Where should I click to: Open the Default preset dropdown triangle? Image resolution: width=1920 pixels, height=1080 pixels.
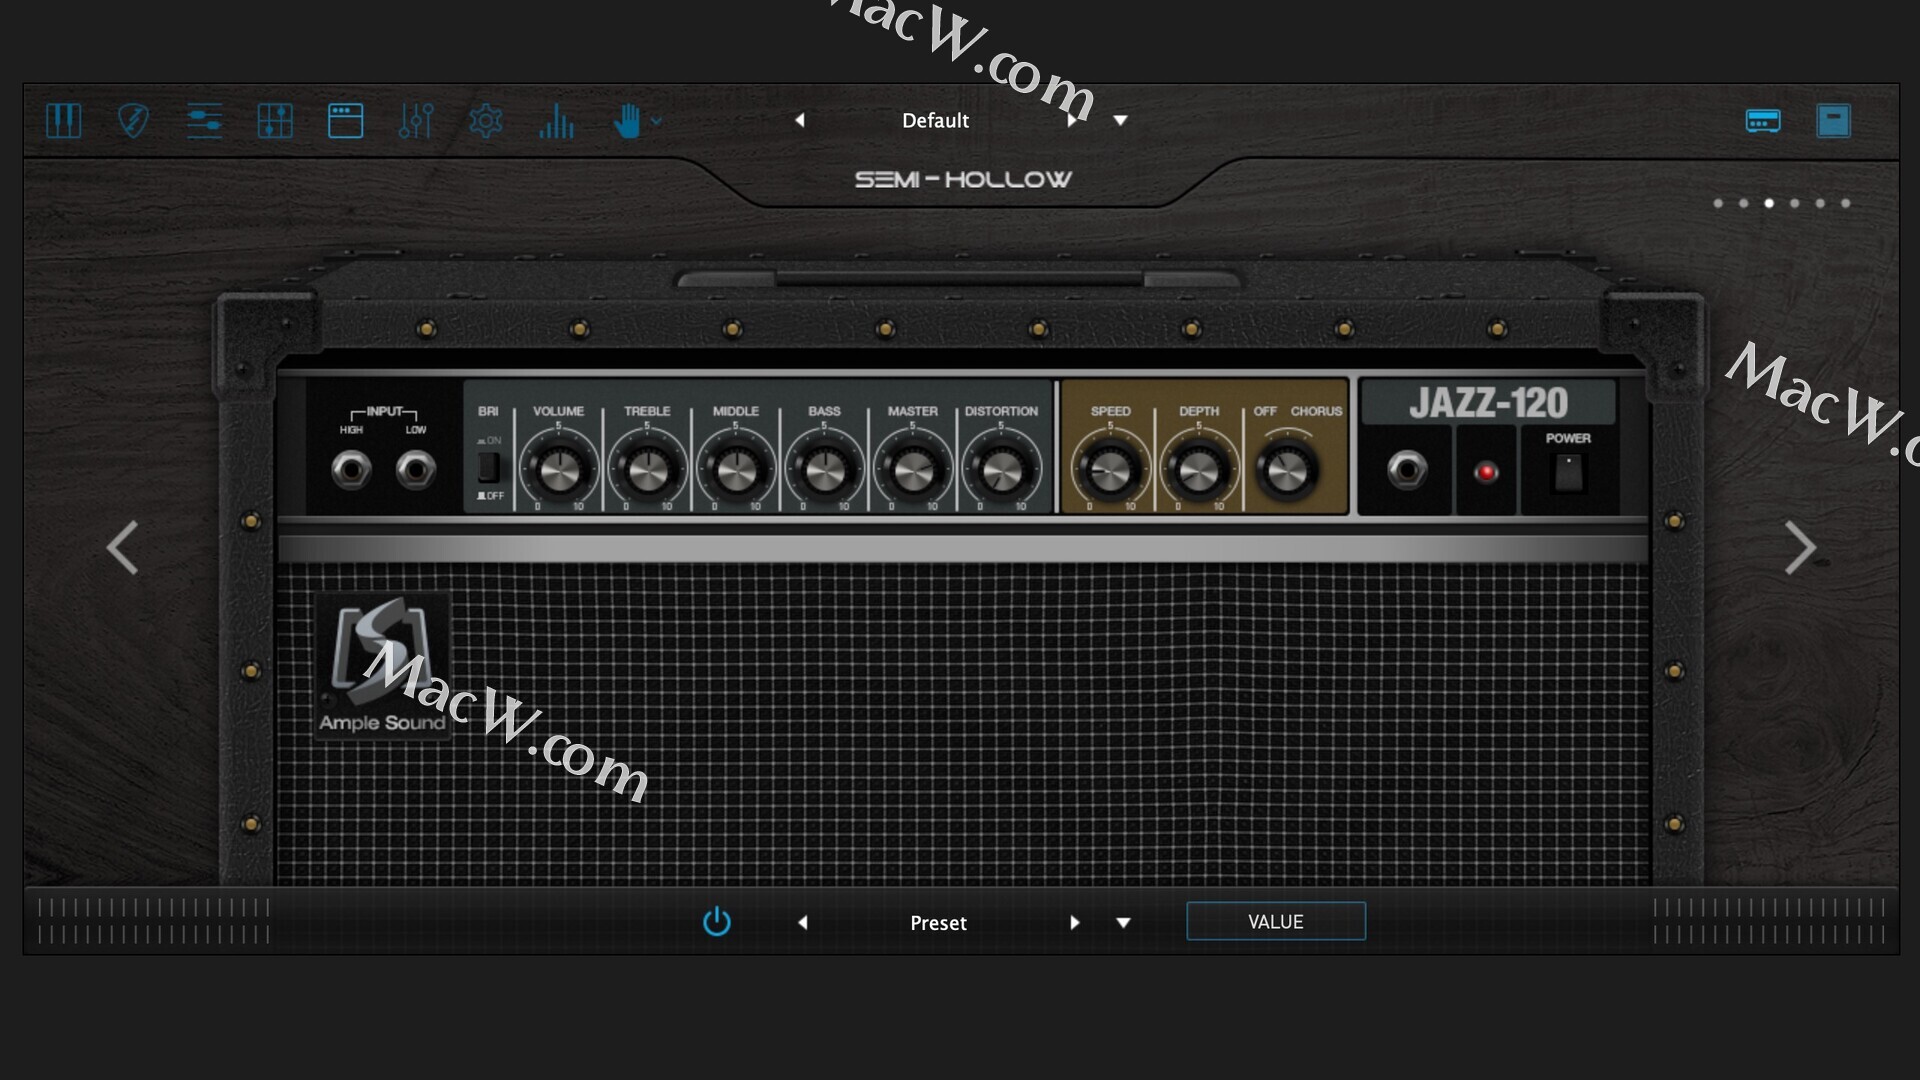pyautogui.click(x=1121, y=121)
